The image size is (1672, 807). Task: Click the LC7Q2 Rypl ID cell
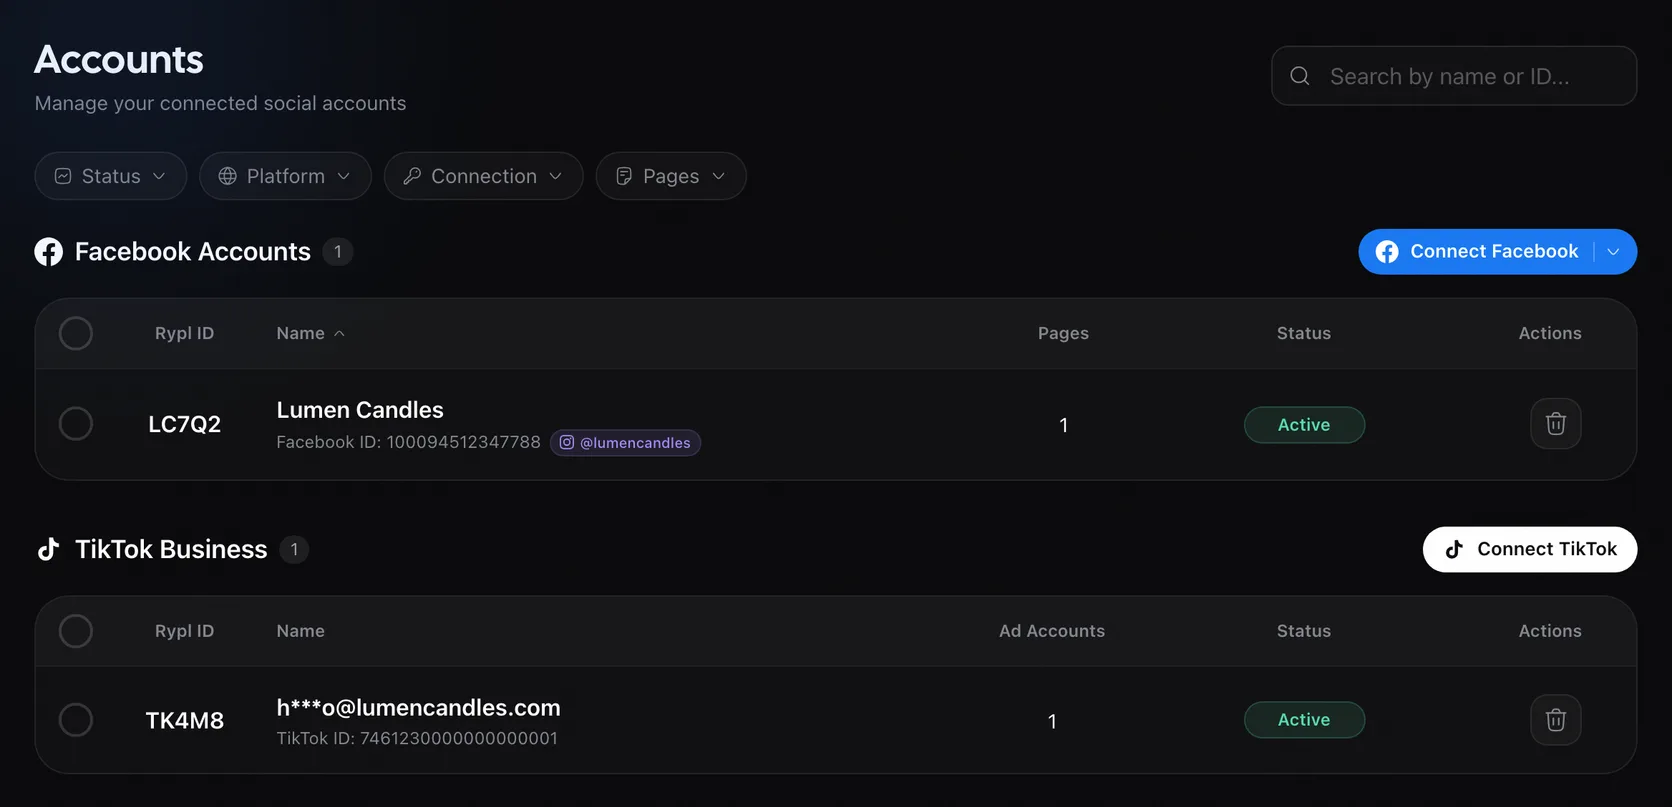pos(184,424)
